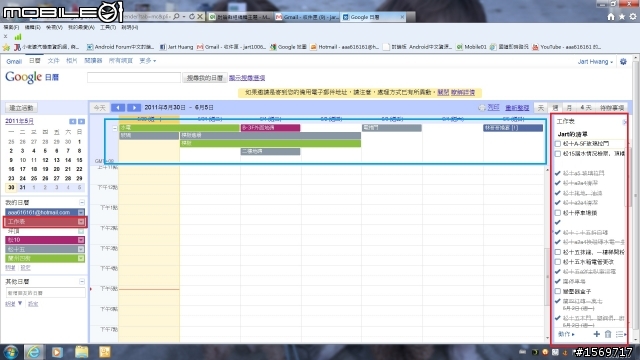Open dropdown arrow for 松10 calendar
640x360 pixels.
[x=81, y=240]
